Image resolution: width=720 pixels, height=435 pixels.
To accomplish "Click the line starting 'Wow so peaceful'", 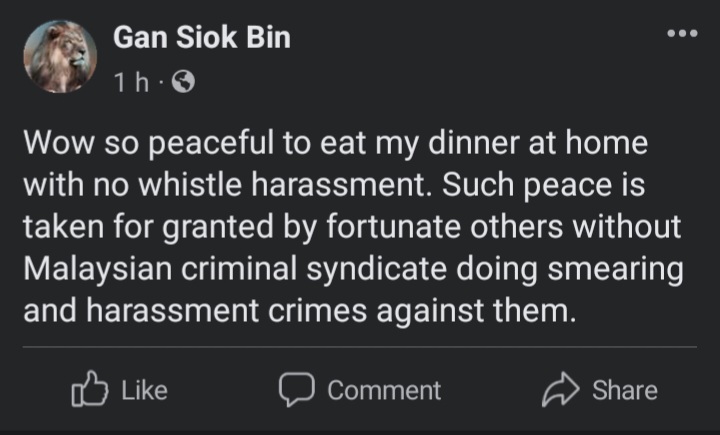I will pos(335,143).
